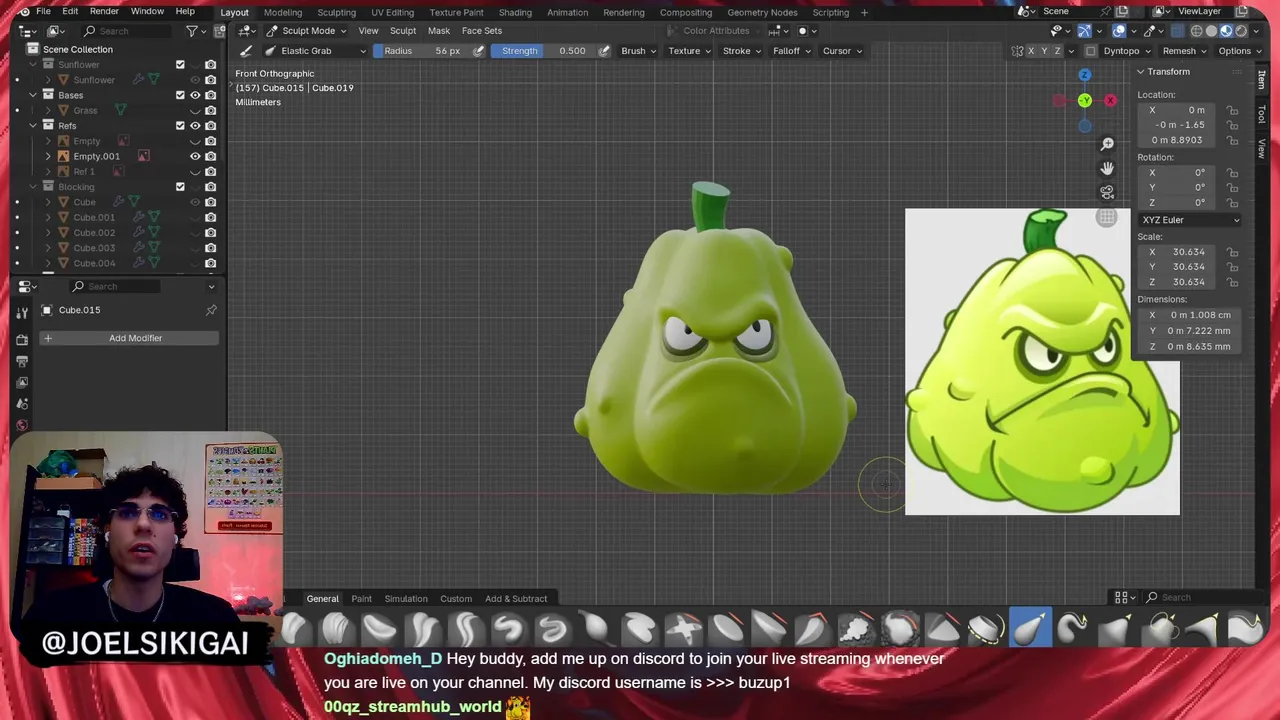Open the XYZ Euler rotation mode dropdown
Screen dimensions: 1280x720
1190,220
